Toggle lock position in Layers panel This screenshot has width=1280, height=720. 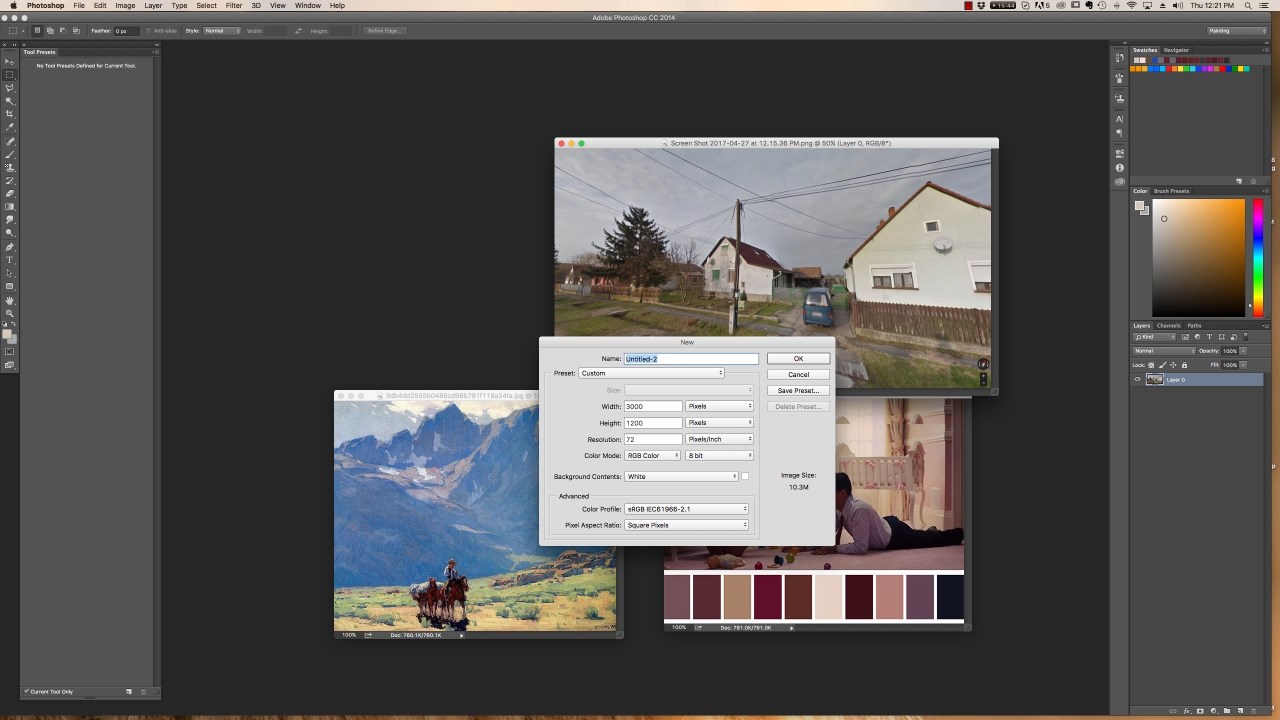point(1173,365)
